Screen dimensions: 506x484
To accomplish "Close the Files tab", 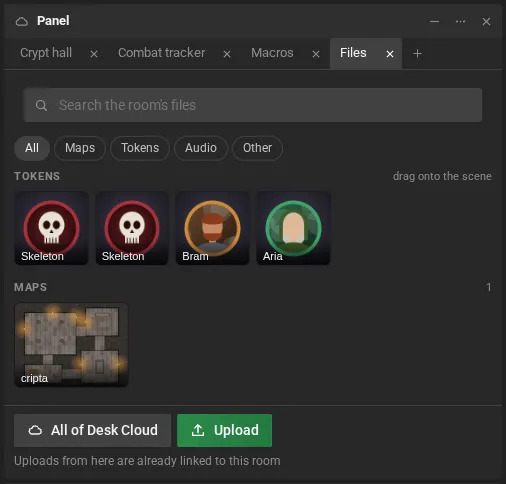I will [x=390, y=54].
